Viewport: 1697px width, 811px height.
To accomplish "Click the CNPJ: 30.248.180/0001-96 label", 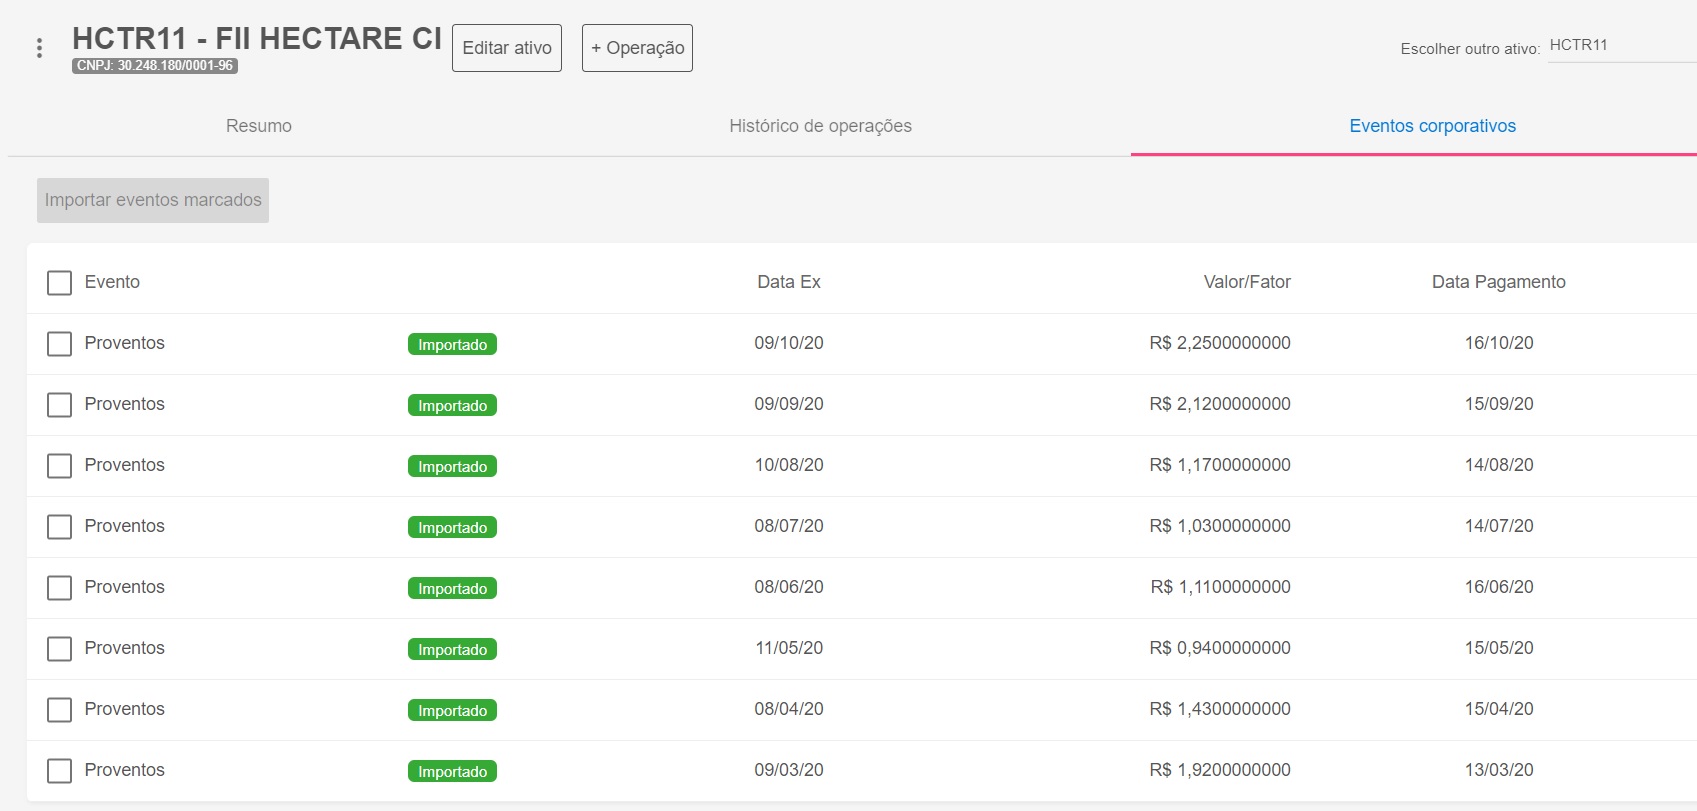I will (x=155, y=66).
